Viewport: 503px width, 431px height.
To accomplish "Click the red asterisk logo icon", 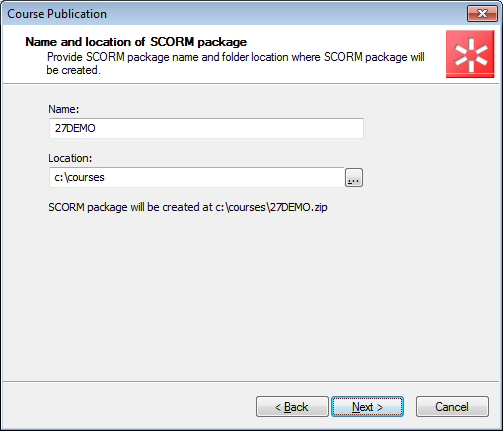I will coord(470,54).
